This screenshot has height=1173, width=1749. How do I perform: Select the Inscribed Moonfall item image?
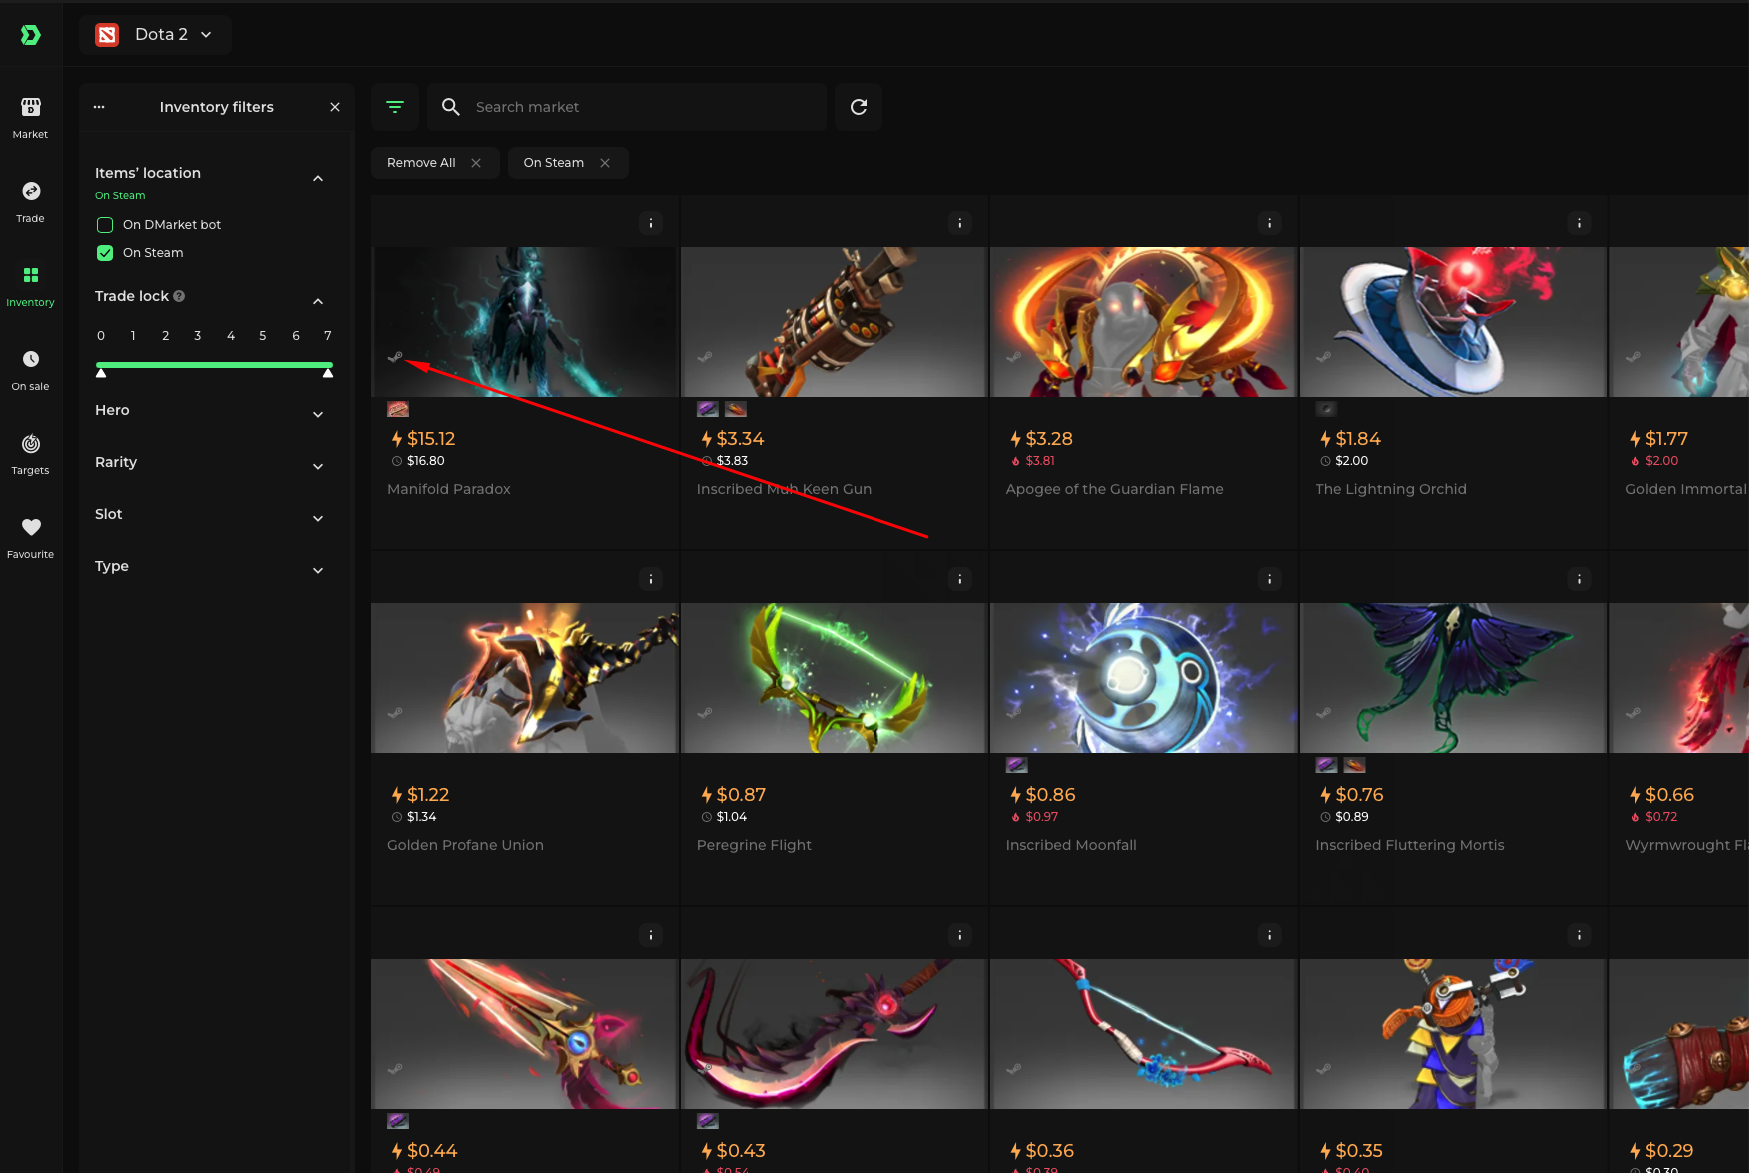pyautogui.click(x=1143, y=678)
